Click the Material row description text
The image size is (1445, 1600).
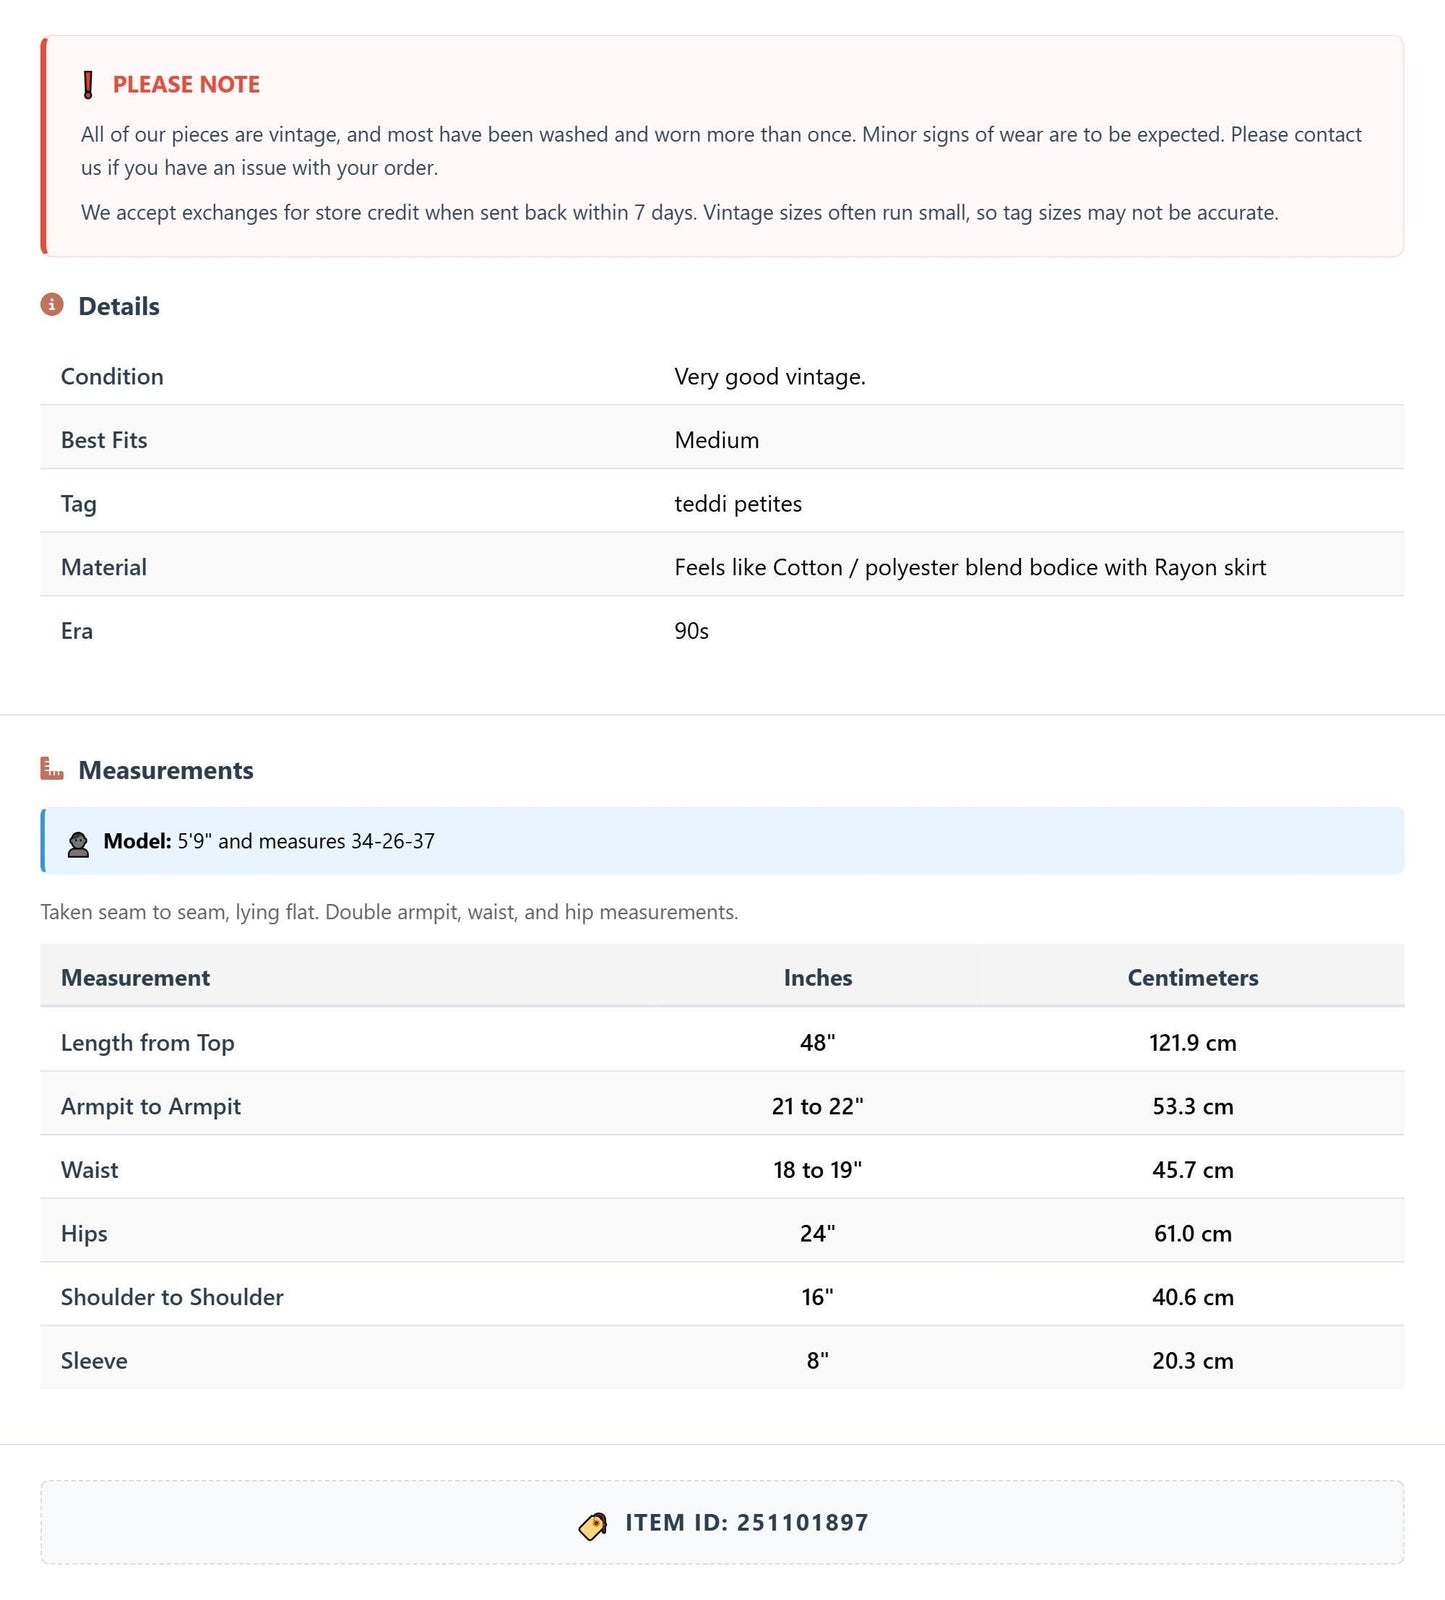coord(970,568)
